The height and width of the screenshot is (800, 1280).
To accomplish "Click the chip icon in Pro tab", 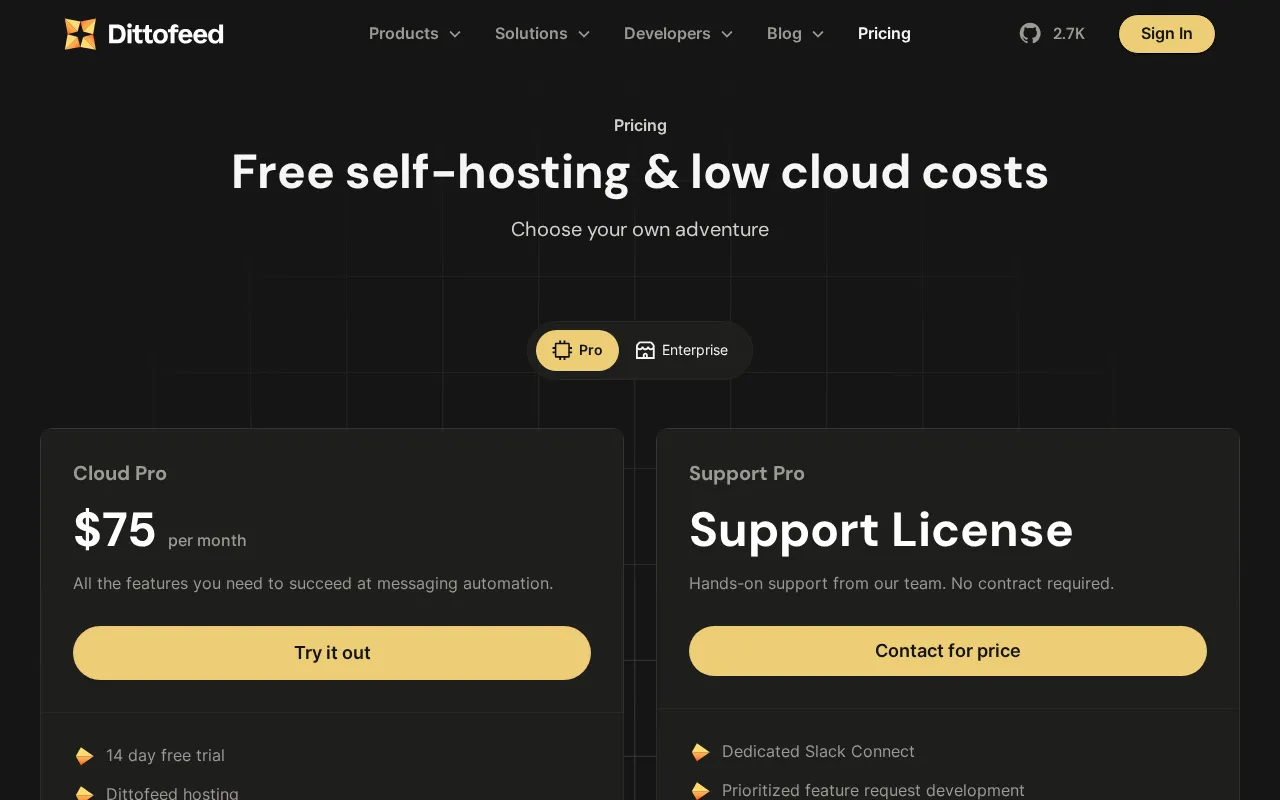I will 562,350.
